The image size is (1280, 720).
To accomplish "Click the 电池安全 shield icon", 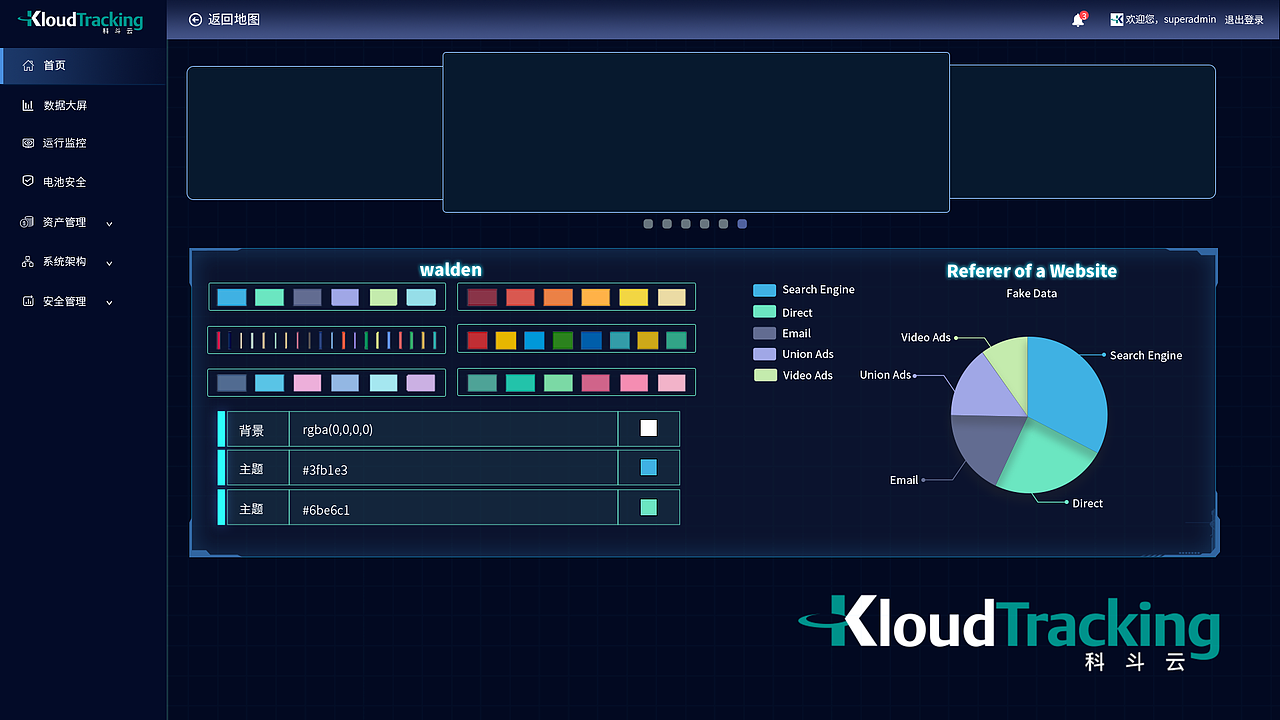I will click(28, 182).
